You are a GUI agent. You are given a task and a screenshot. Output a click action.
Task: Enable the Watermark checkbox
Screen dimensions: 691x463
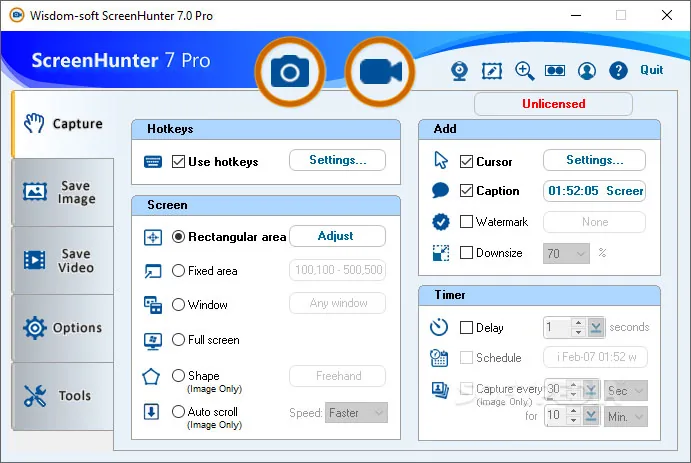[466, 221]
